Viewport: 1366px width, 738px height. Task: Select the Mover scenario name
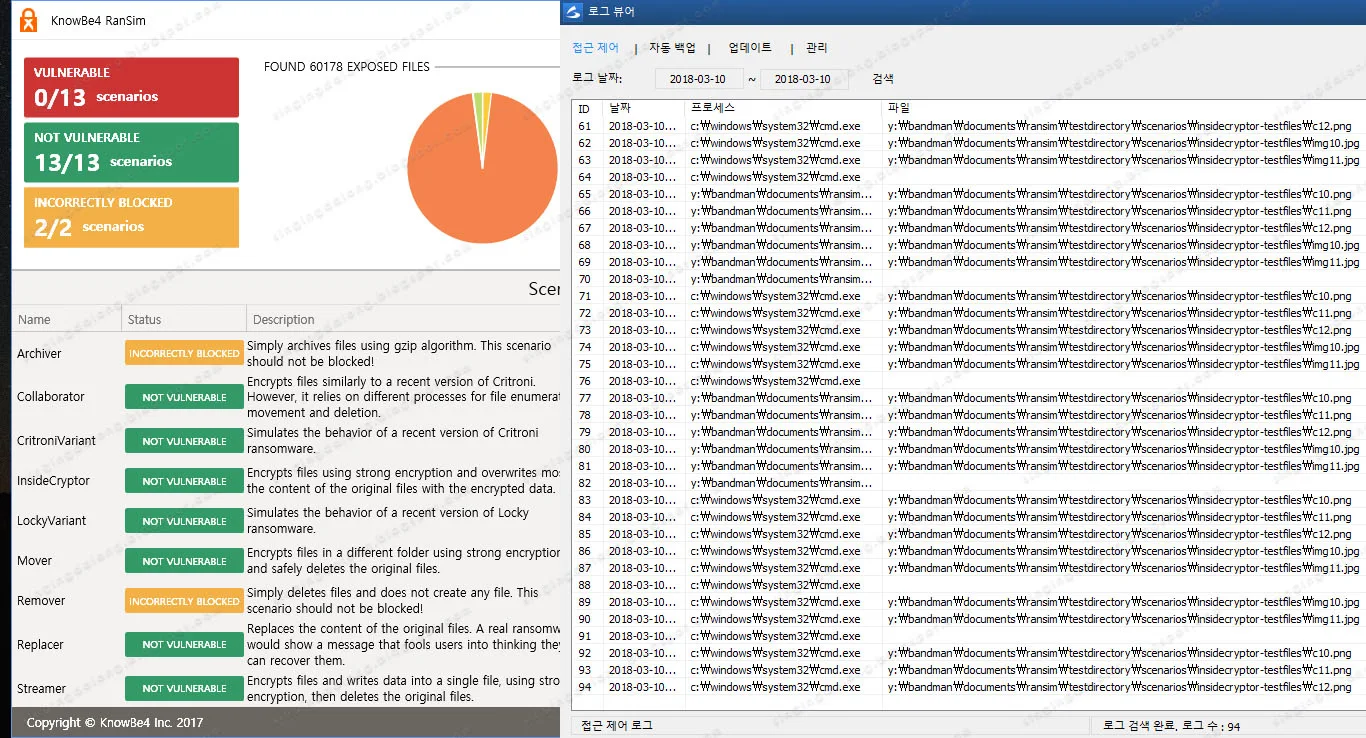coord(34,561)
